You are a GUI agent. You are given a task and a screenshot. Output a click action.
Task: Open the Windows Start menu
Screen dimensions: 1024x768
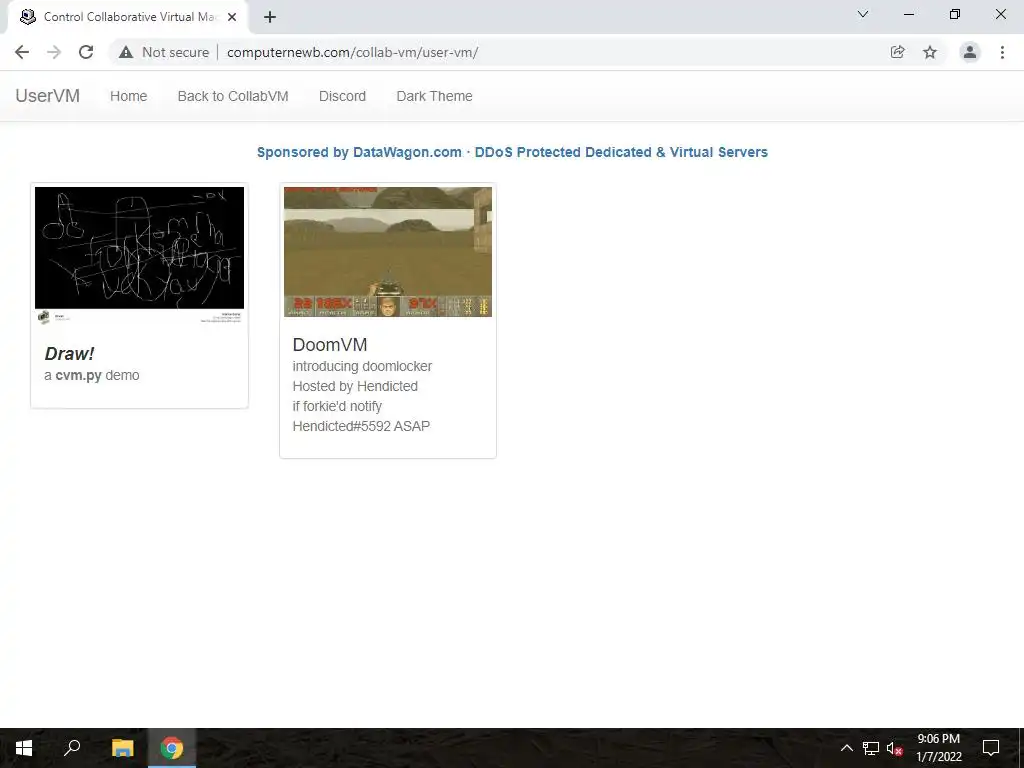[x=24, y=748]
